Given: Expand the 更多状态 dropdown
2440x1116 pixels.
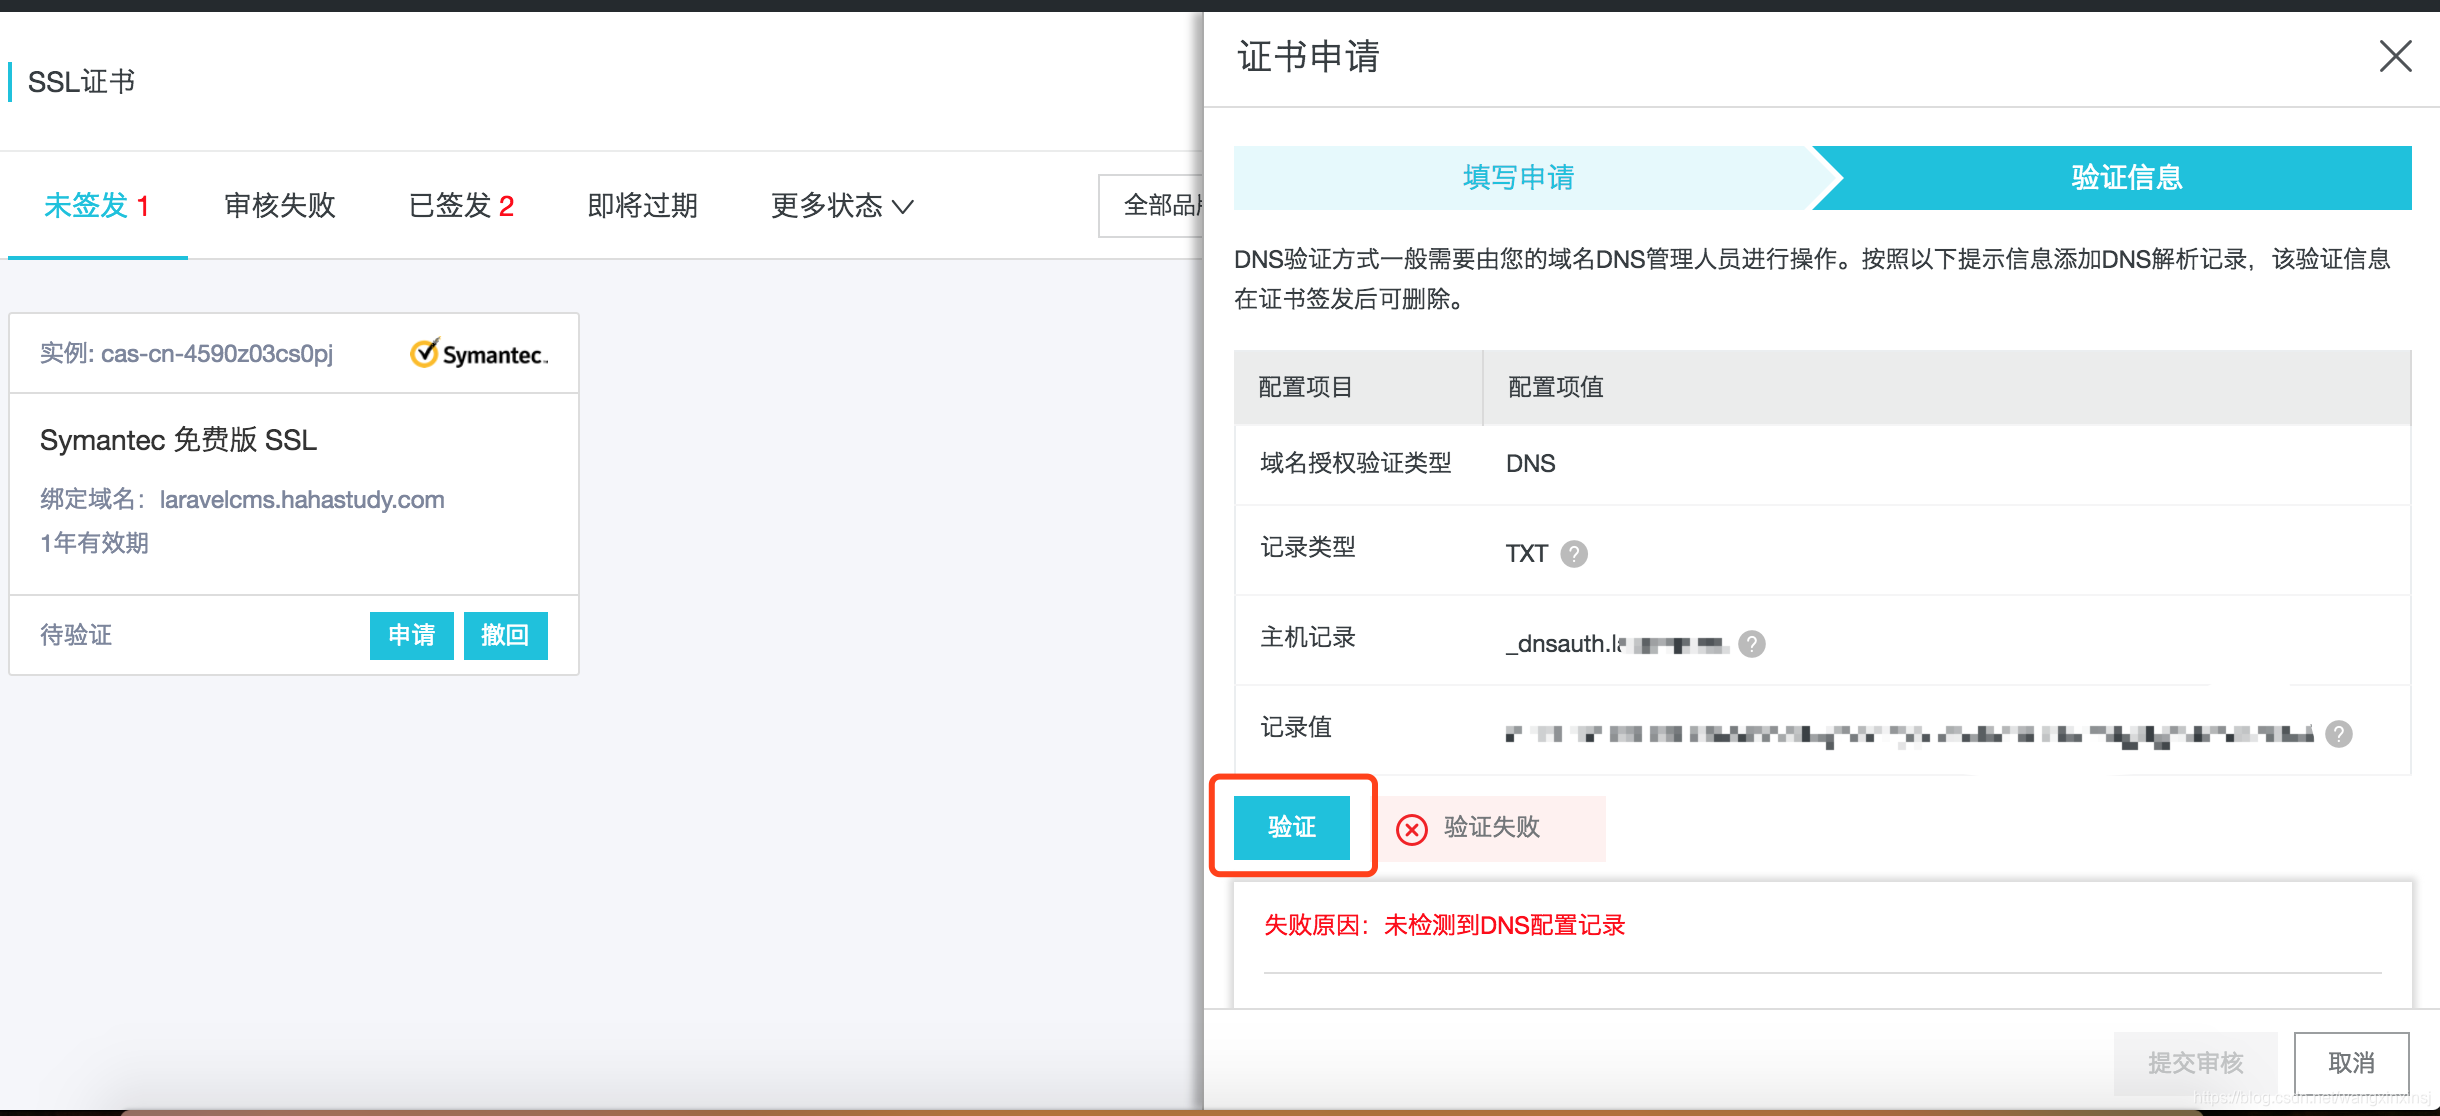Looking at the screenshot, I should pyautogui.click(x=842, y=206).
